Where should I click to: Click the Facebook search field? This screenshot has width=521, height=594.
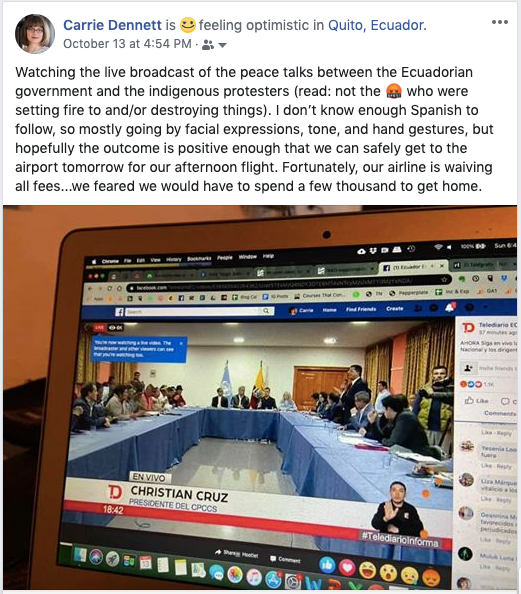(x=199, y=311)
